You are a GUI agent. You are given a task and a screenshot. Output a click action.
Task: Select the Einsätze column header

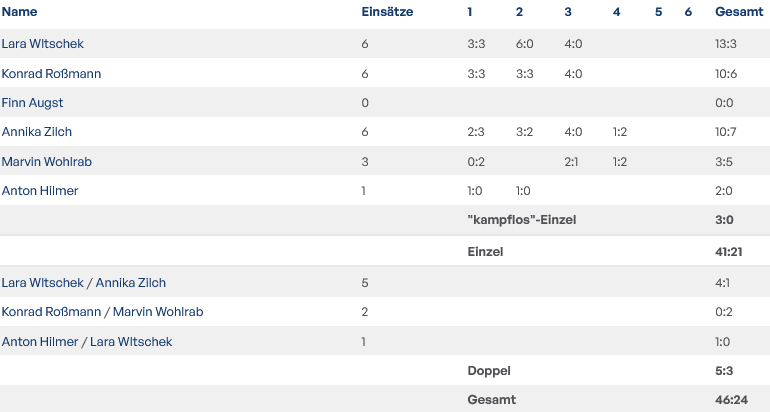(x=387, y=12)
